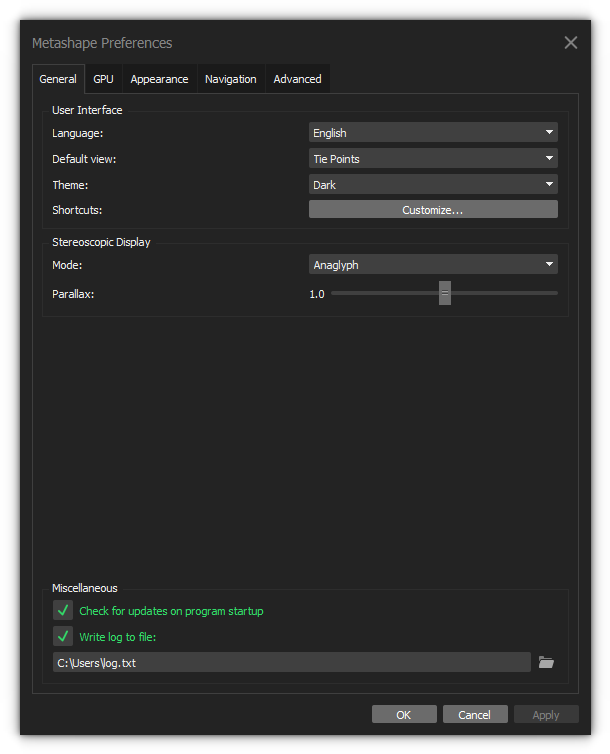Click the Metashape Preferences window title

102,43
